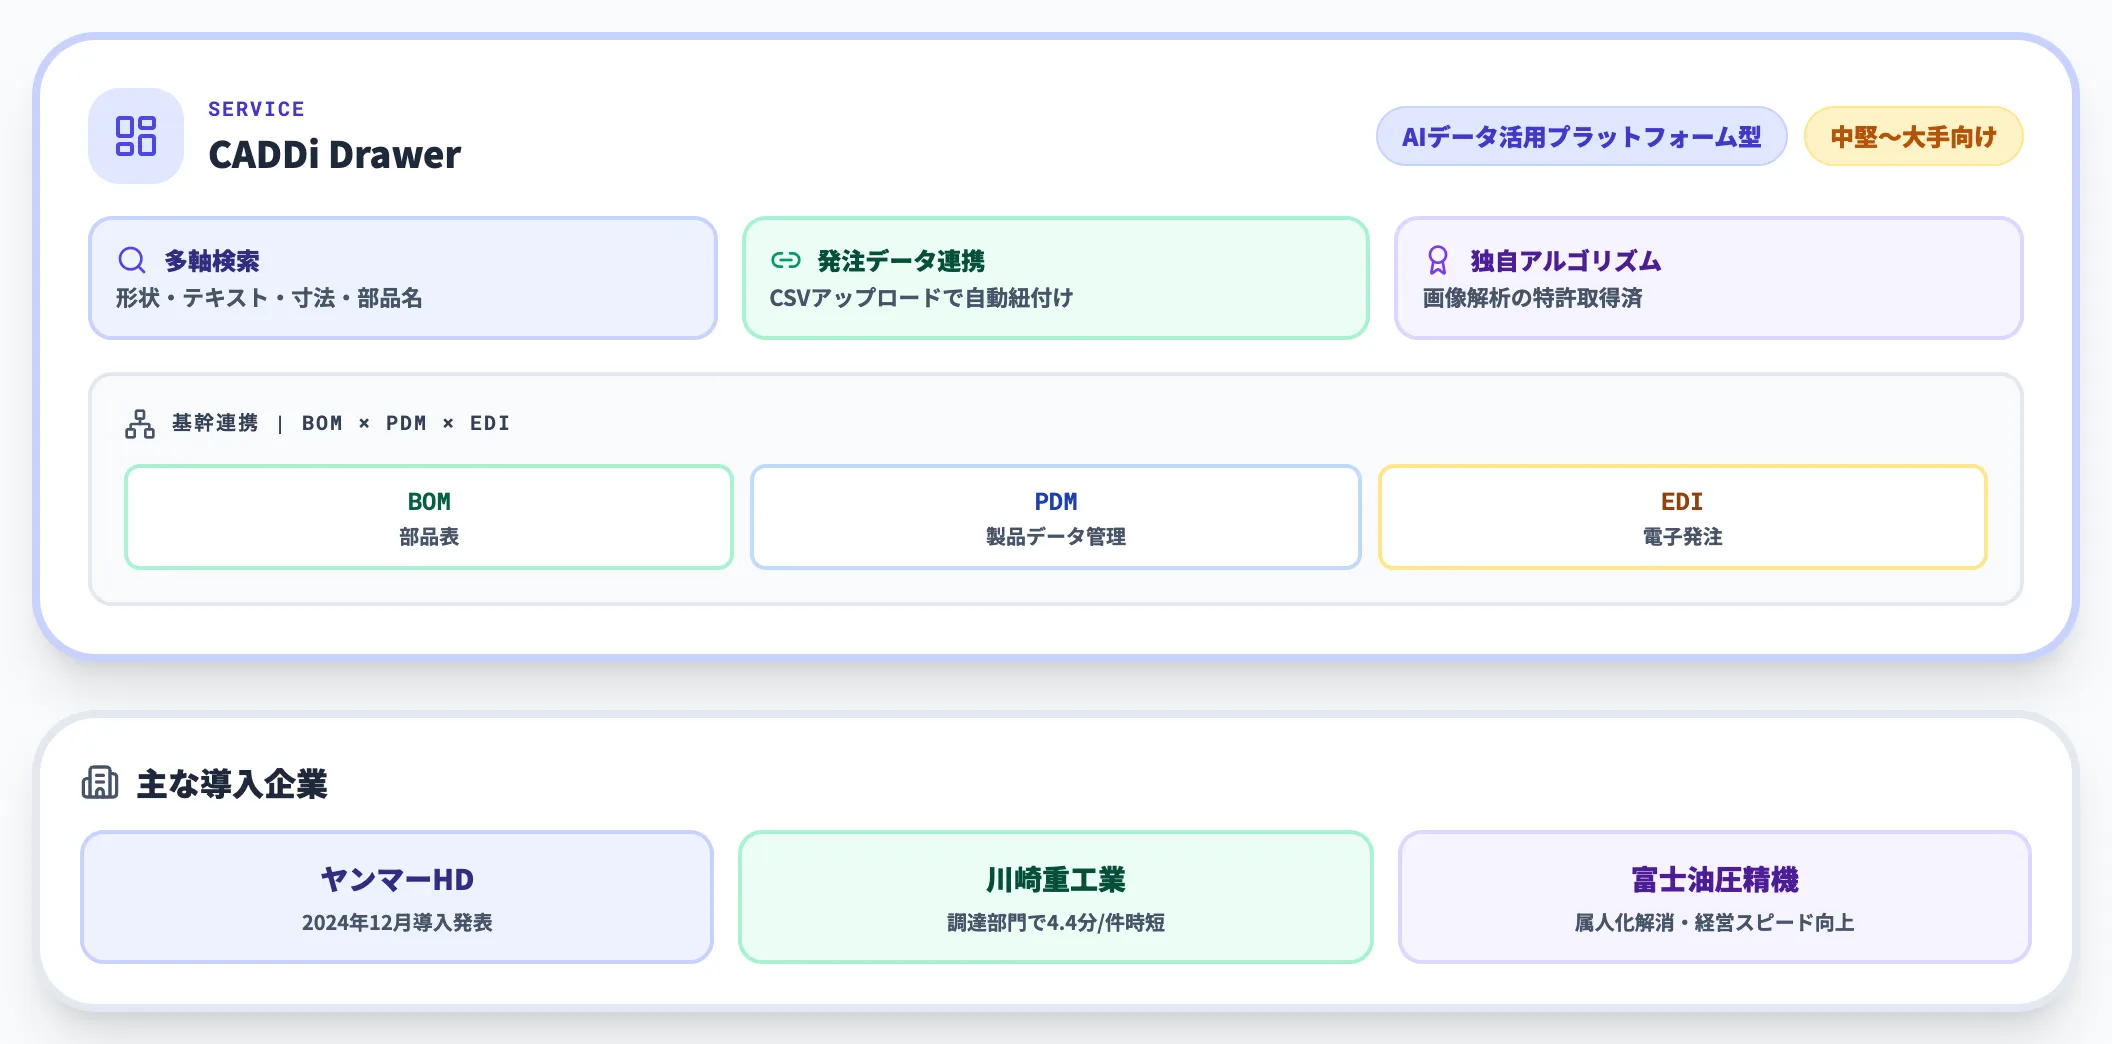Click the search icon in the first feature card
2112x1044 pixels.
(131, 260)
